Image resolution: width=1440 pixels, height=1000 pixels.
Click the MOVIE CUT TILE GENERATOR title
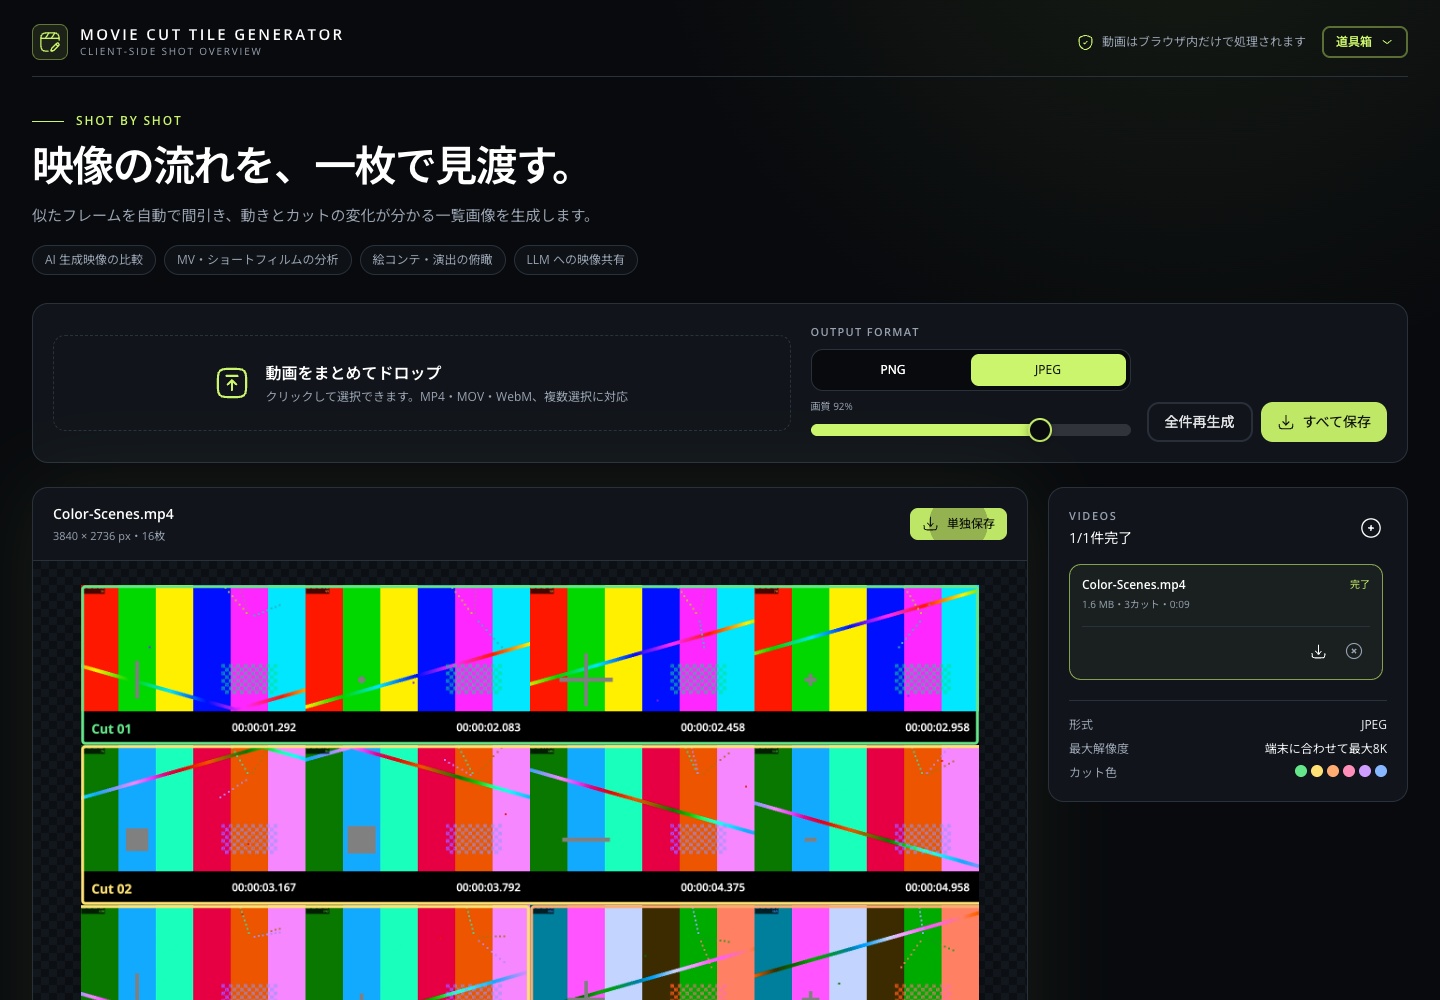click(212, 35)
